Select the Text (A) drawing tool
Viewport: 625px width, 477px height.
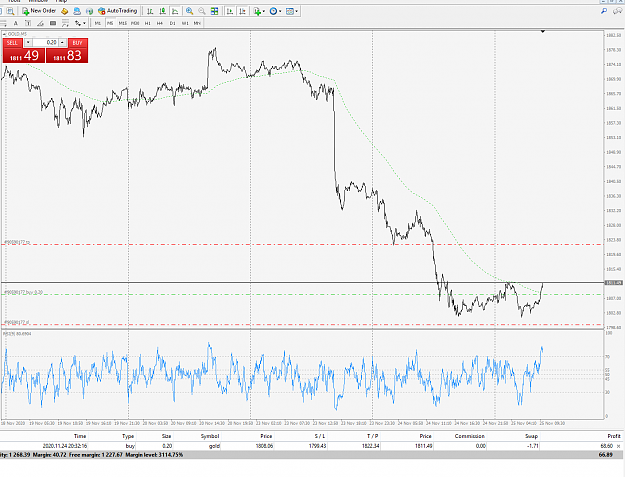[x=16, y=23]
